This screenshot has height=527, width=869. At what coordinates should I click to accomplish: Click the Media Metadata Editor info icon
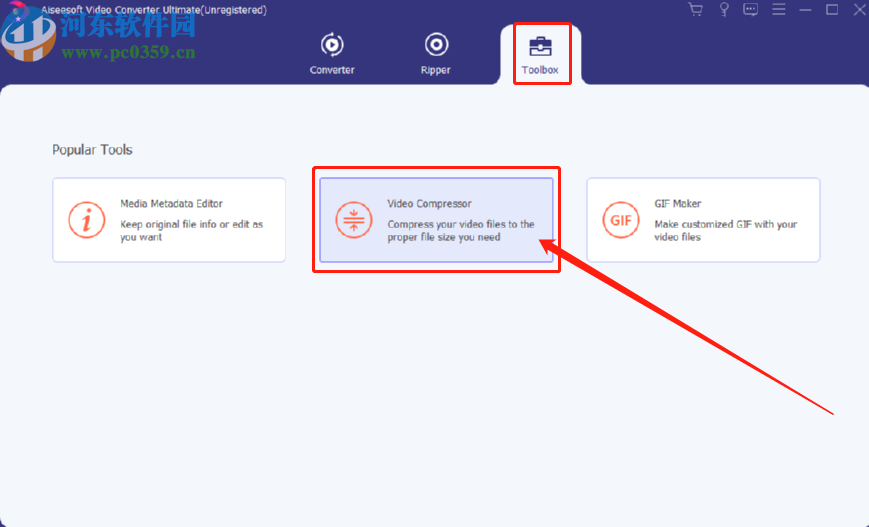click(x=86, y=220)
